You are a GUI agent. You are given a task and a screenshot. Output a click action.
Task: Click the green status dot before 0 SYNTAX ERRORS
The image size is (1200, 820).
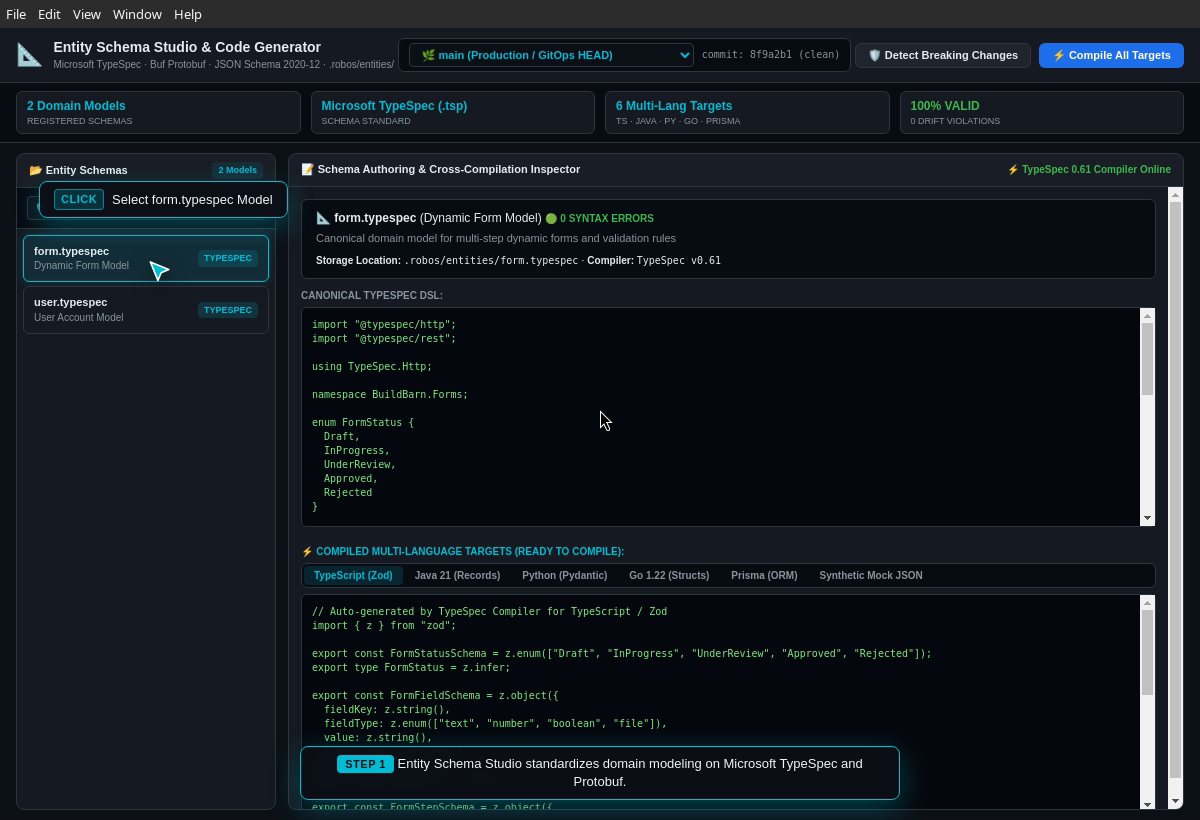551,218
